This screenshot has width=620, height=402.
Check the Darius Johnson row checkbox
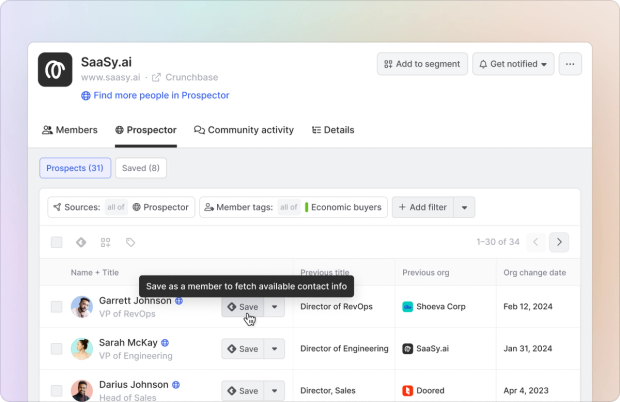pos(57,391)
